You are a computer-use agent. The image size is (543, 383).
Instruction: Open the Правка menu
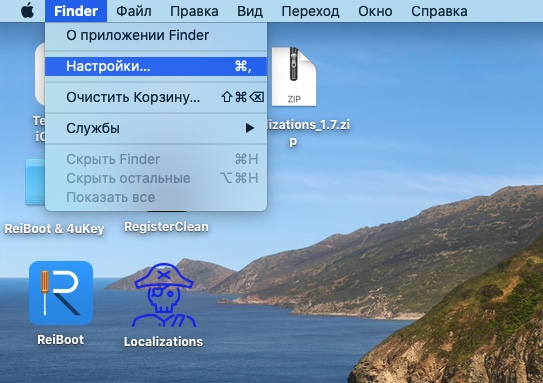[x=194, y=11]
